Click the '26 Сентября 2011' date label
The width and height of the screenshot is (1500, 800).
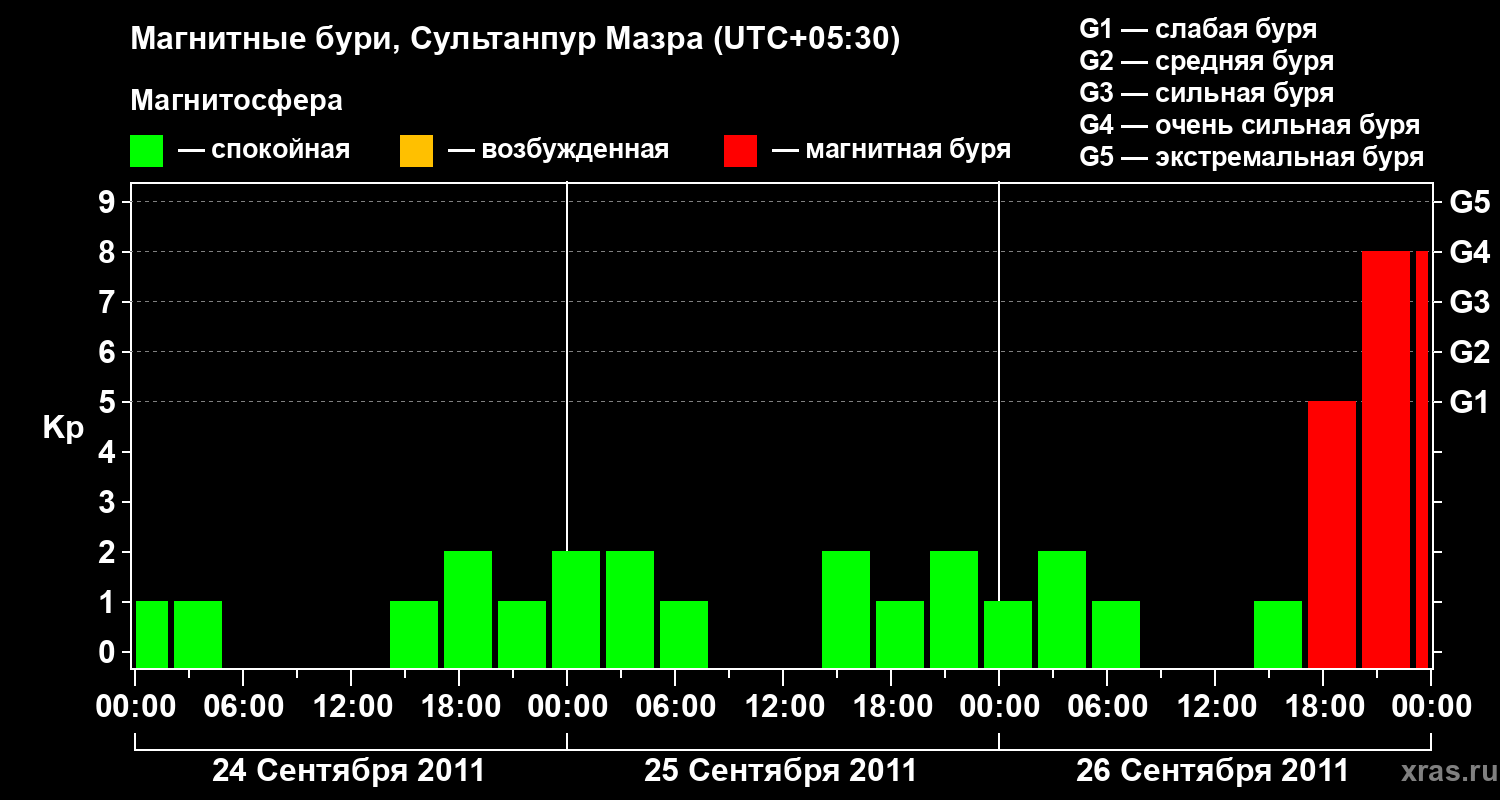pos(1213,771)
